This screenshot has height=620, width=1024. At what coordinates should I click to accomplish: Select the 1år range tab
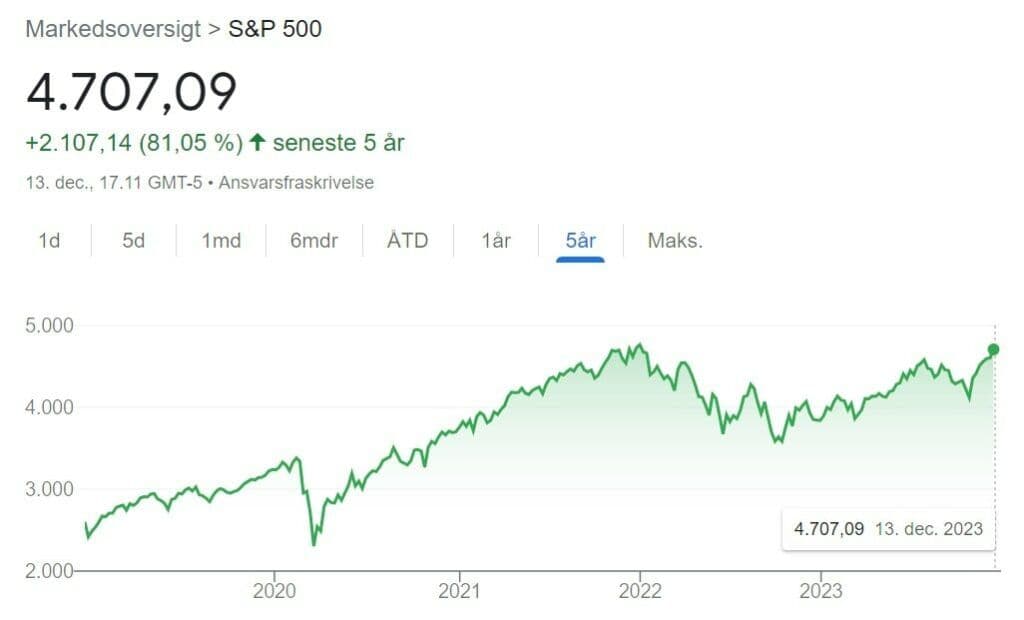tap(496, 241)
